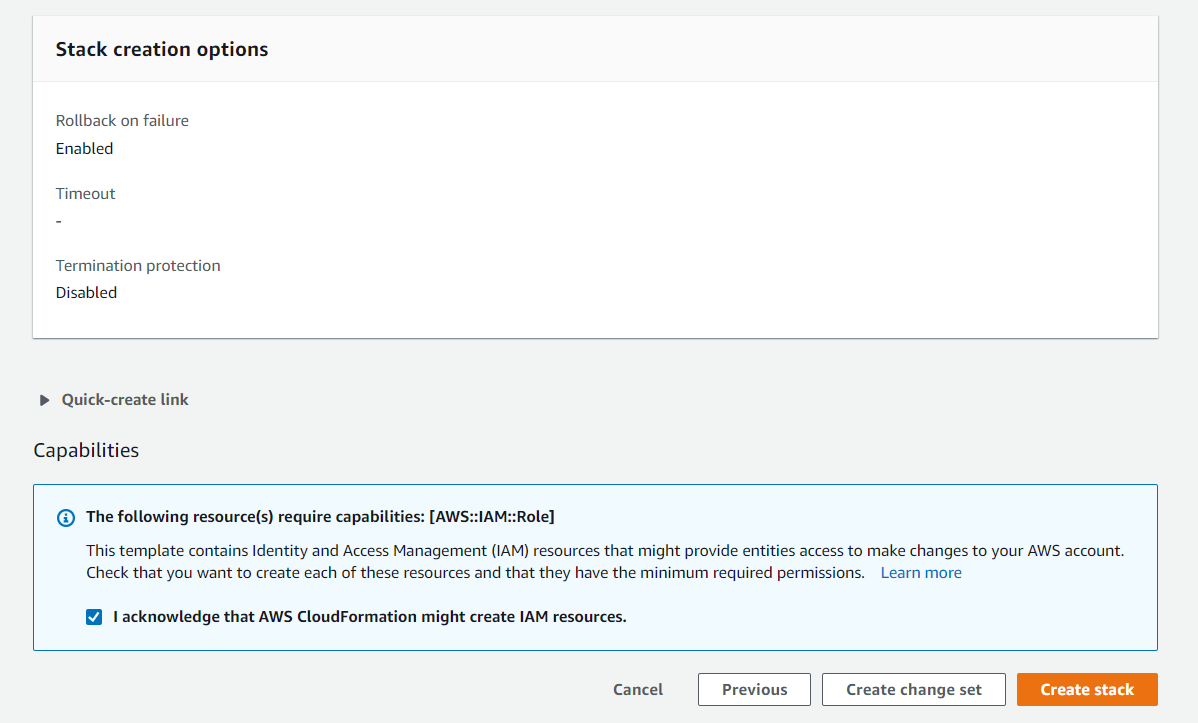Click the Enabled value under Rollback
This screenshot has height=723, width=1198.
coord(84,148)
